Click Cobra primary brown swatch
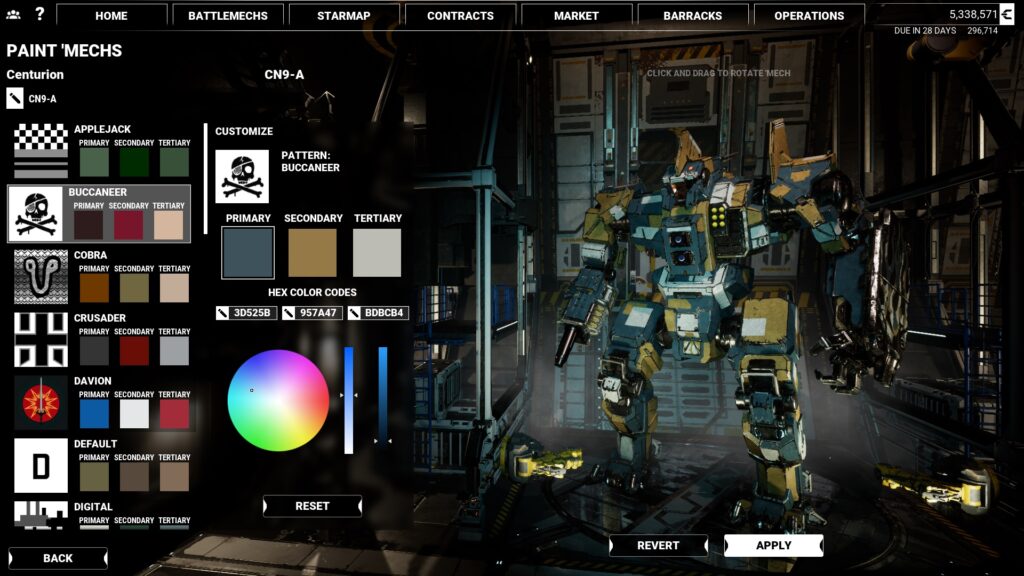 pos(94,288)
